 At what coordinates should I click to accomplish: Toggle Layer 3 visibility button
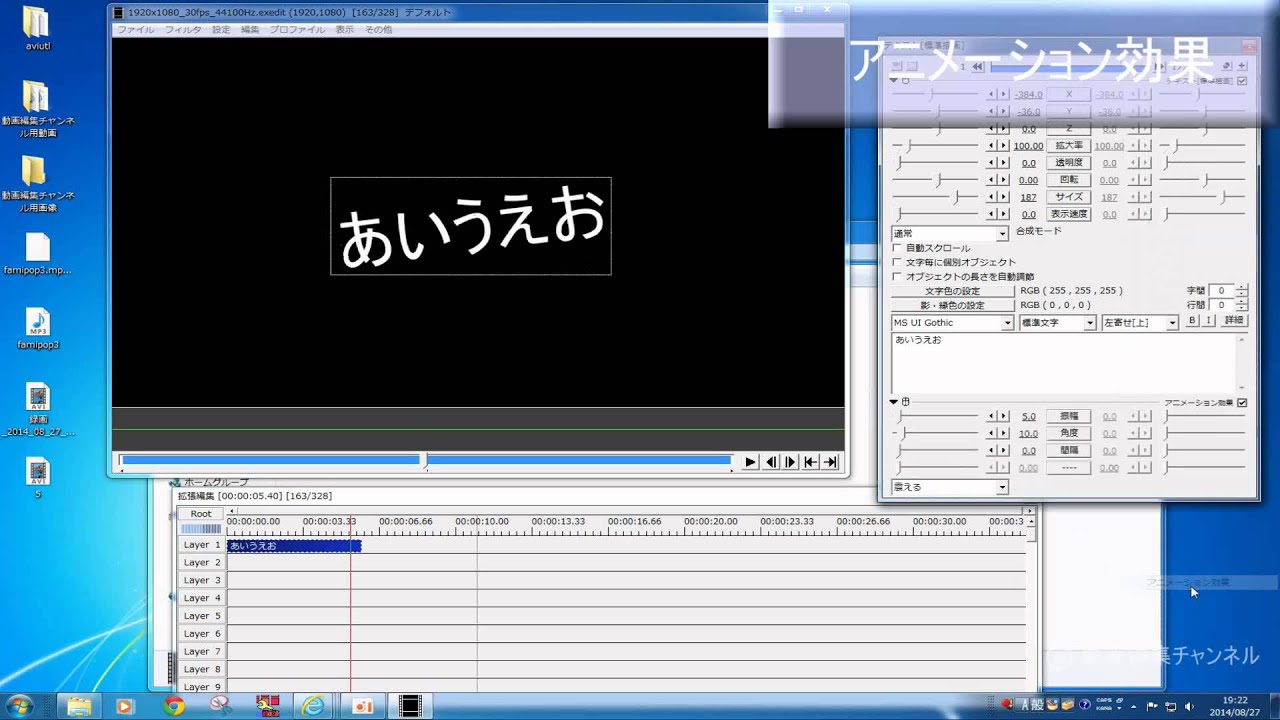tap(201, 581)
